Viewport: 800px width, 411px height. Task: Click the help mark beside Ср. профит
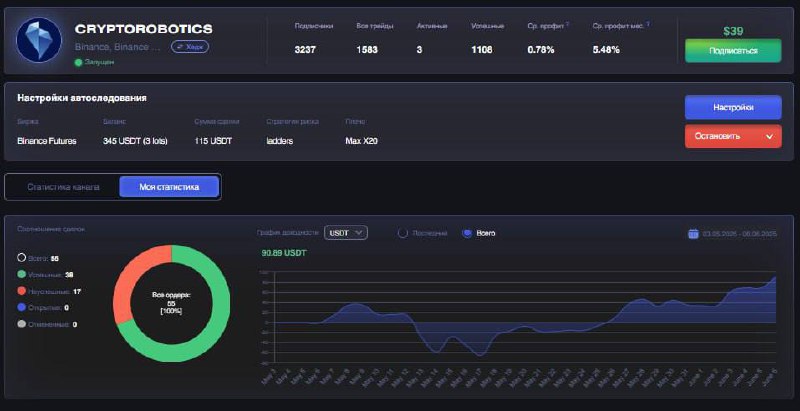567,24
